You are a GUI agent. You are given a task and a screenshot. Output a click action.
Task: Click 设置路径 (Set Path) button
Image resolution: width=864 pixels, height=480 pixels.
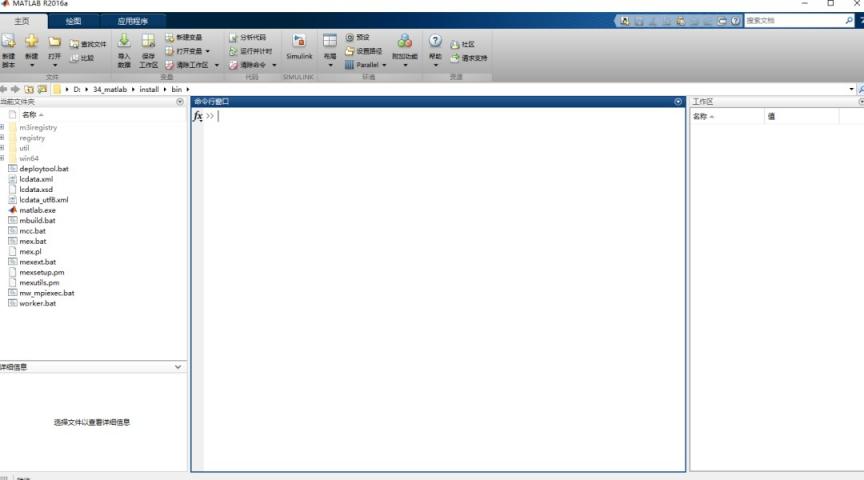point(363,51)
